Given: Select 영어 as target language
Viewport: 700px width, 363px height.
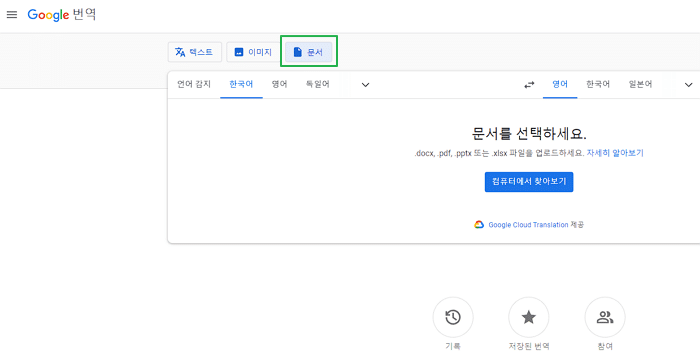Looking at the screenshot, I should 560,84.
